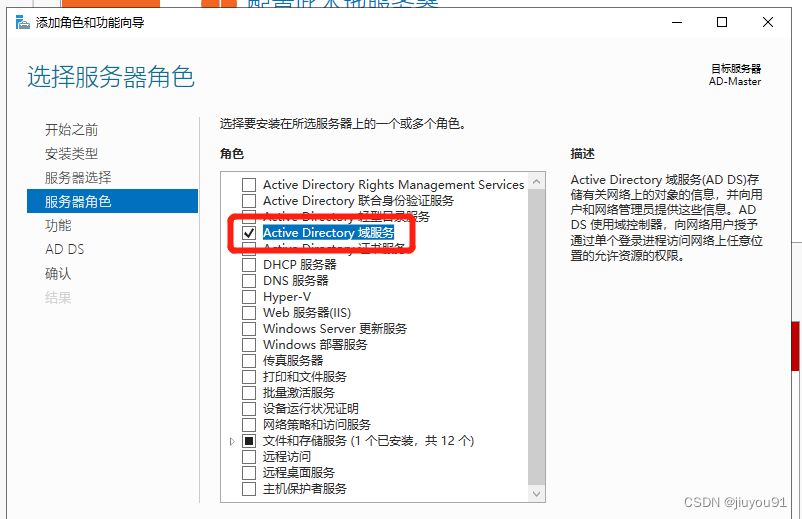Tick the 主机保护者服务 checkbox

(x=249, y=489)
